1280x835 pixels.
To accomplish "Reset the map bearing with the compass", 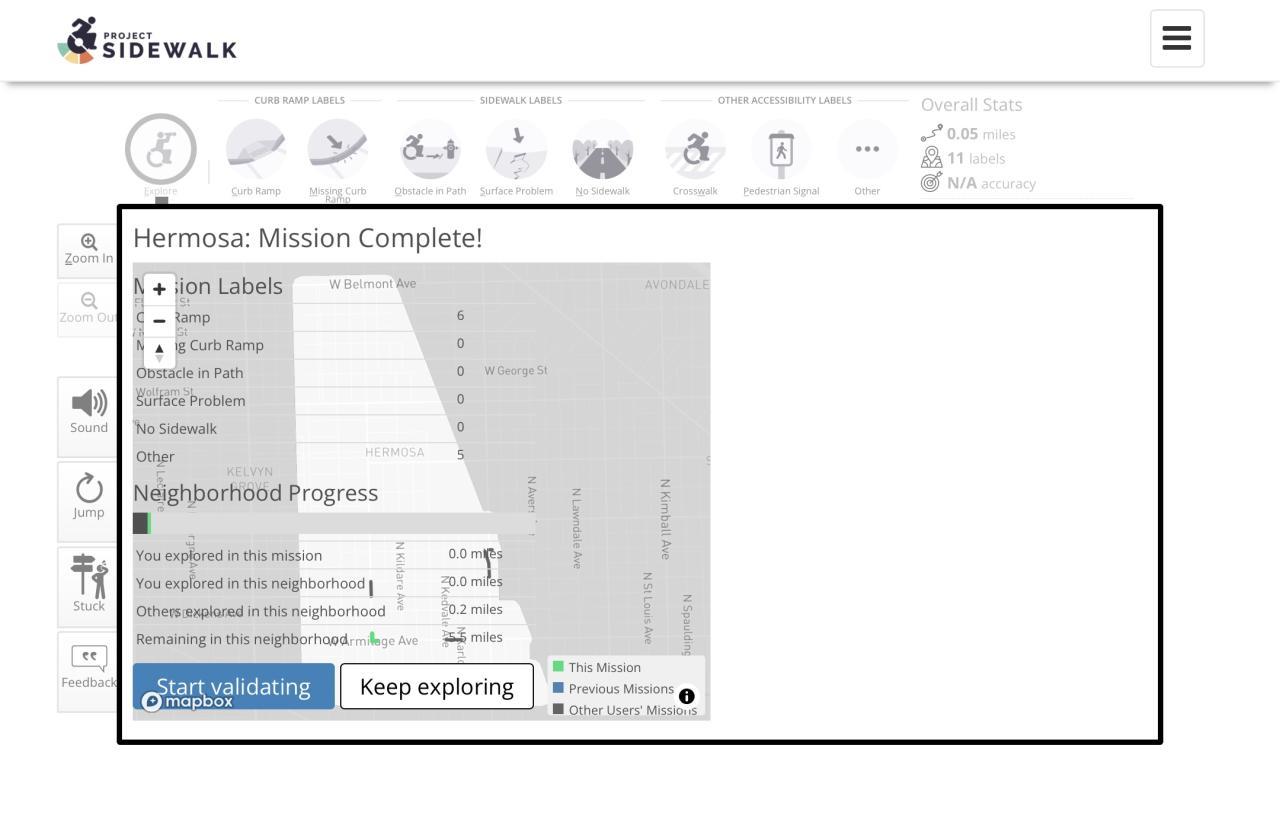I will [159, 353].
